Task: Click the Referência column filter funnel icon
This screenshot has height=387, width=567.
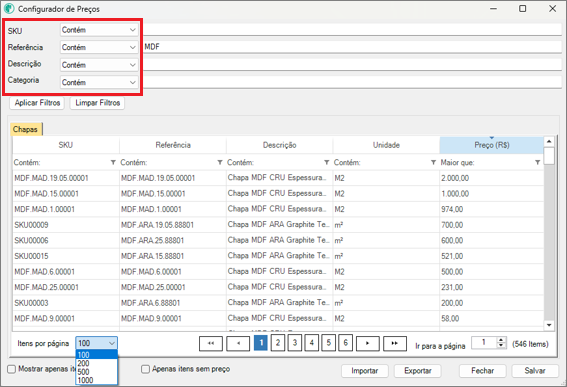Action: click(x=220, y=162)
